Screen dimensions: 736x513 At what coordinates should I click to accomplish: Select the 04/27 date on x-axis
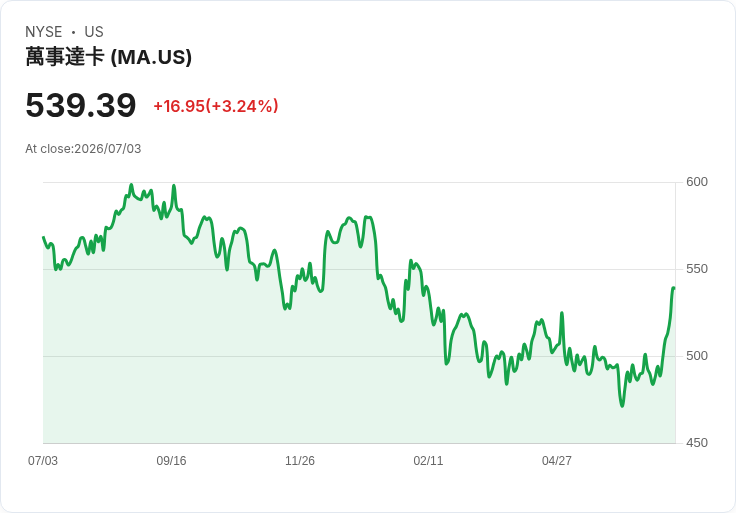(x=557, y=460)
